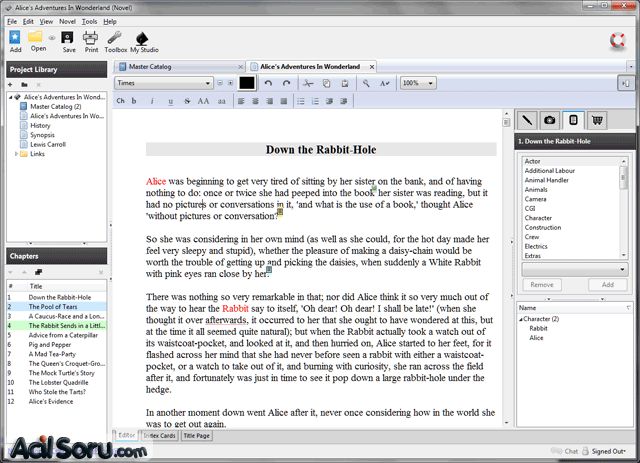Open the Signed Out status dropdown
Screen dimensions: 640x463
tap(607, 451)
